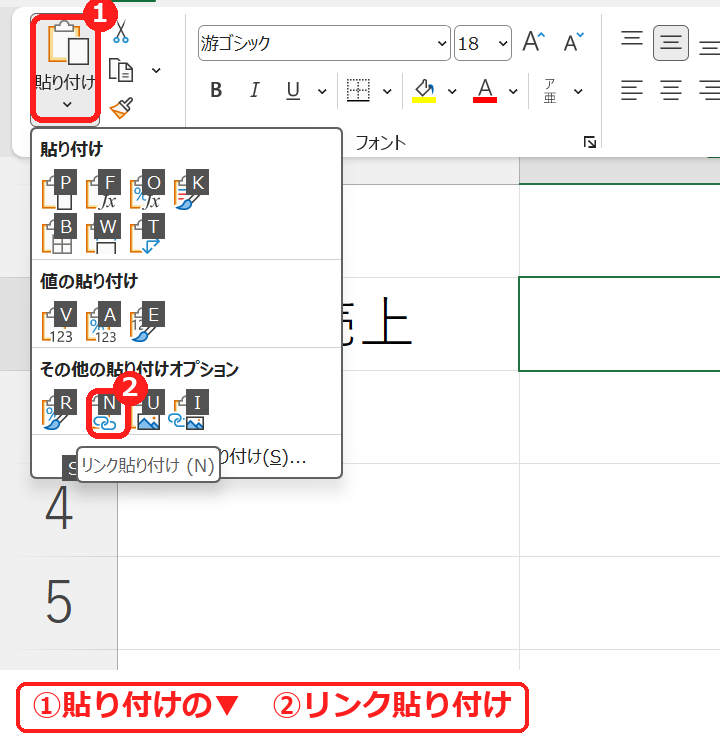Decrease font size with the small A icon

tap(574, 42)
